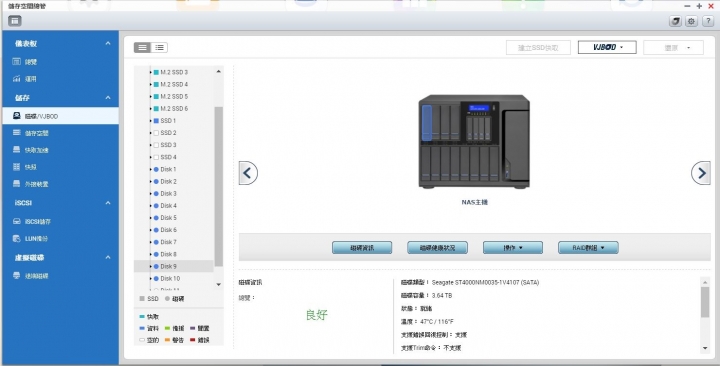Click the empty slot icon of SSD 3
720x366 pixels.
tap(156, 145)
